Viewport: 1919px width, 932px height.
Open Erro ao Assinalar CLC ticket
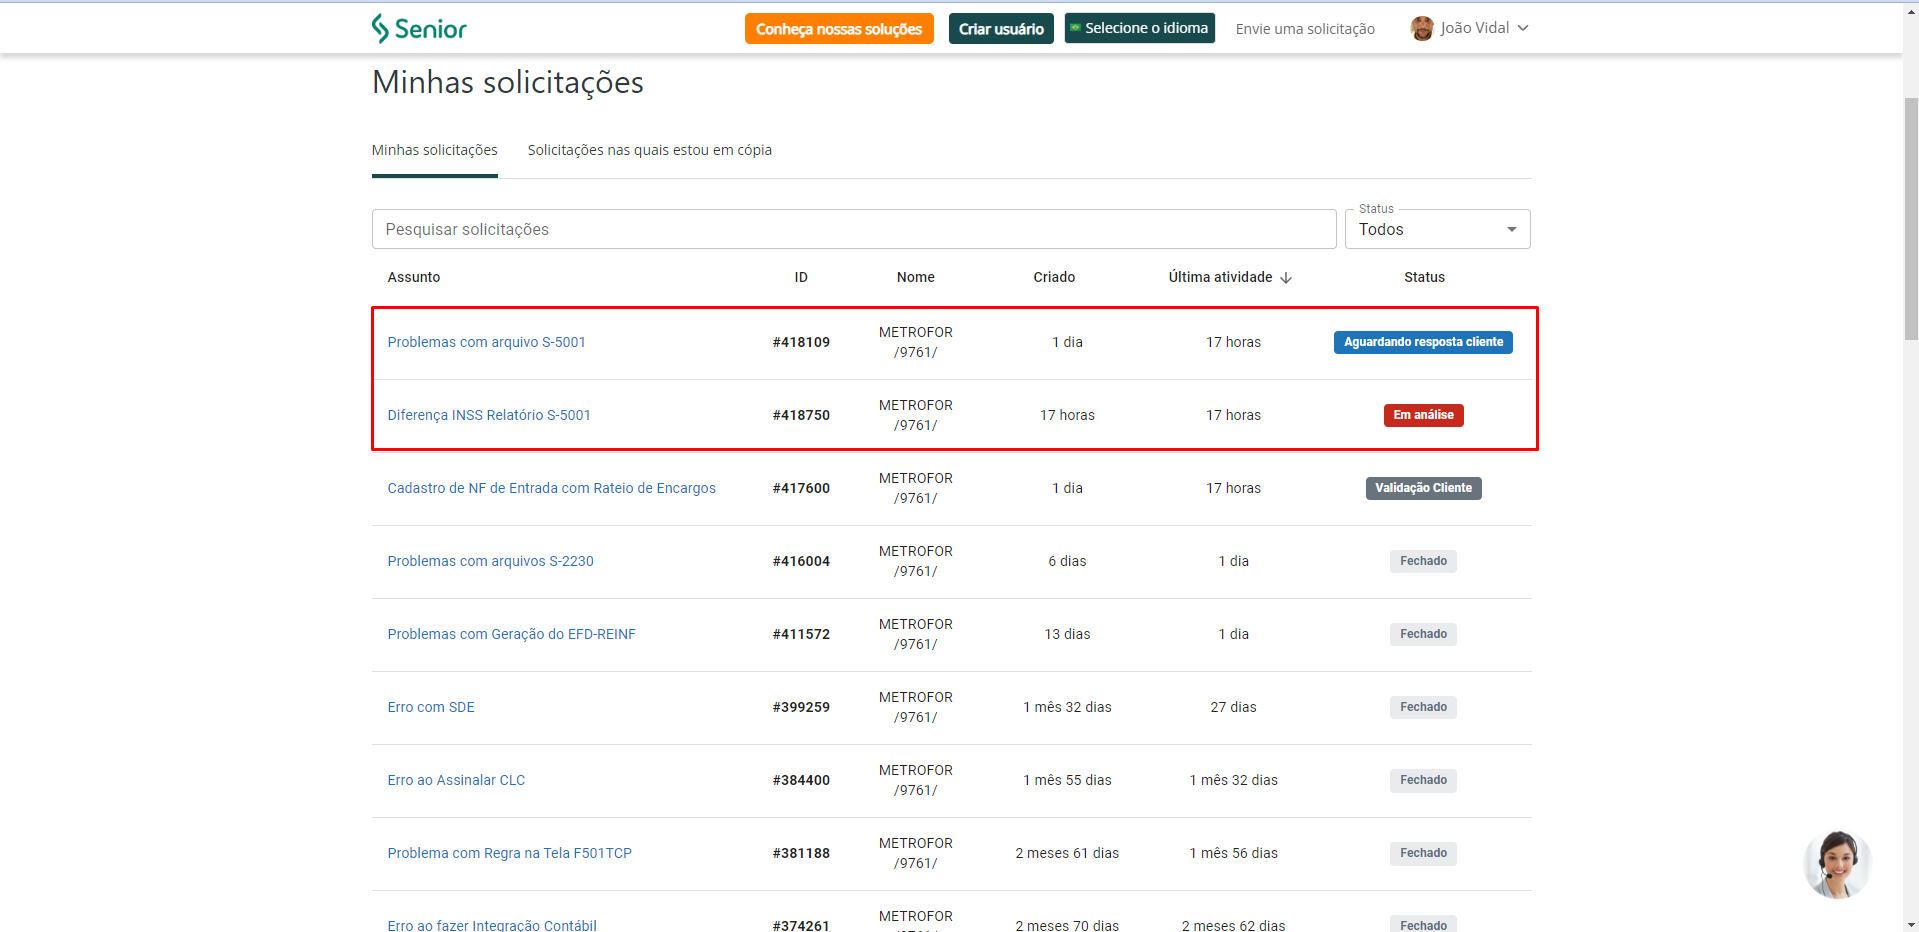456,780
